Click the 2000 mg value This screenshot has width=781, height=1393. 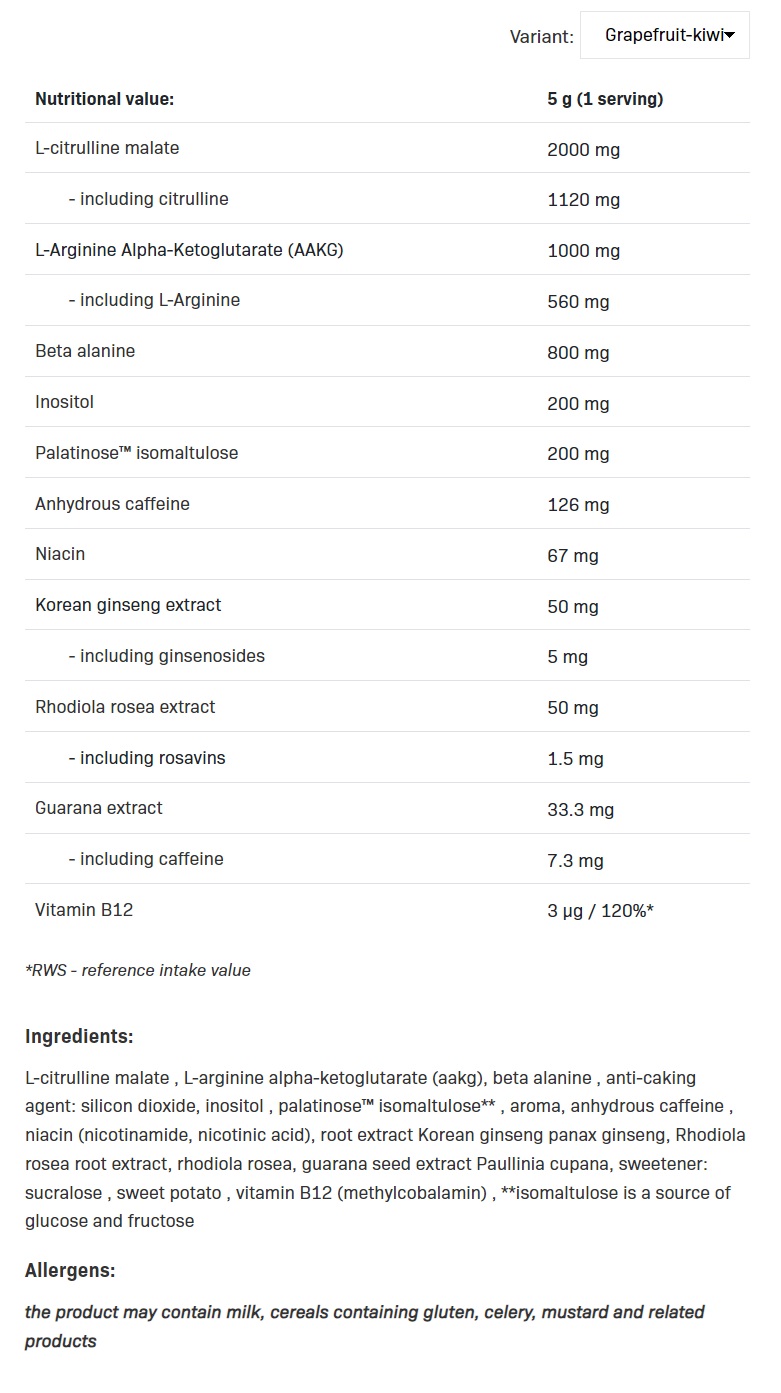[583, 150]
